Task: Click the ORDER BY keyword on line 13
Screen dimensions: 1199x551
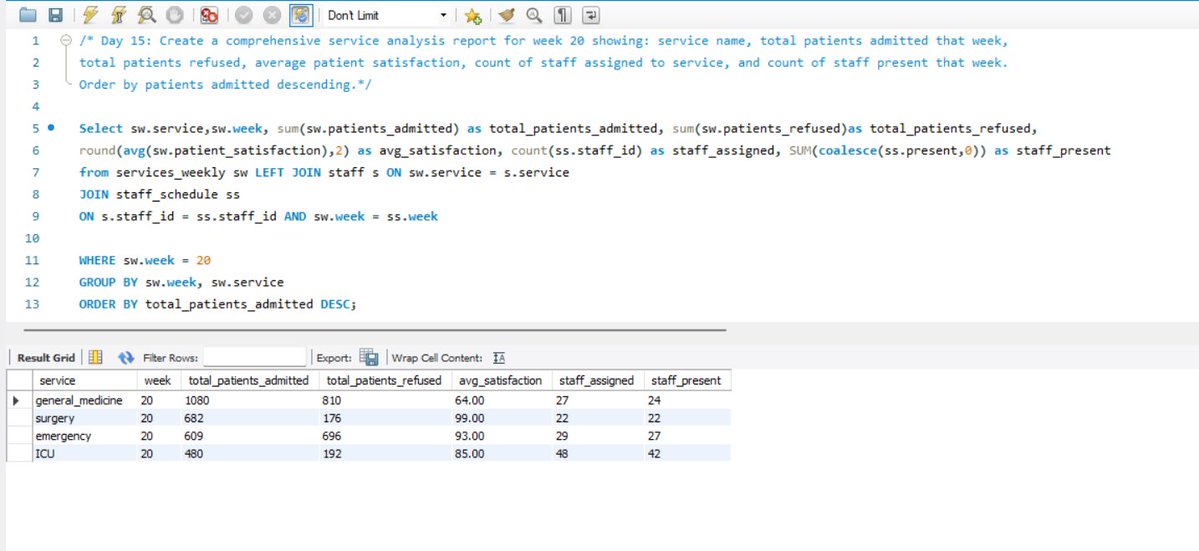Action: point(109,304)
